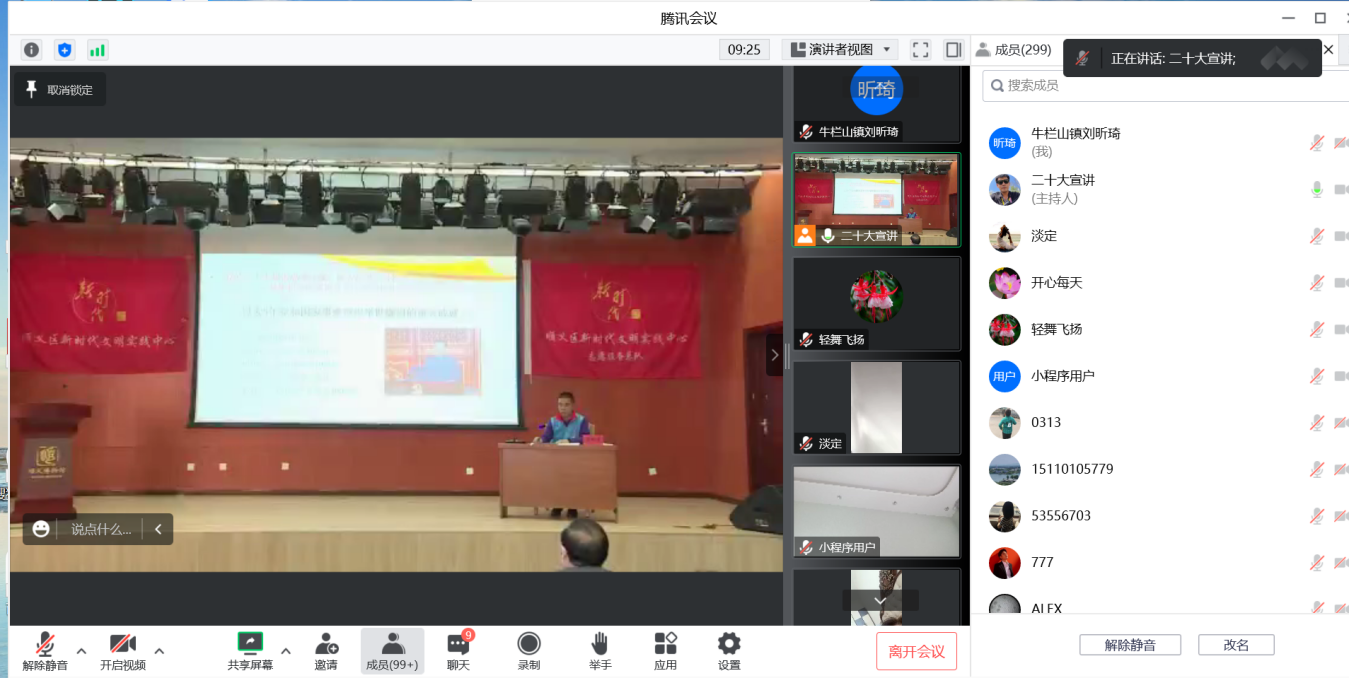Expand audio options arrow beside 解除静音
Image resolution: width=1349 pixels, height=678 pixels.
(82, 651)
